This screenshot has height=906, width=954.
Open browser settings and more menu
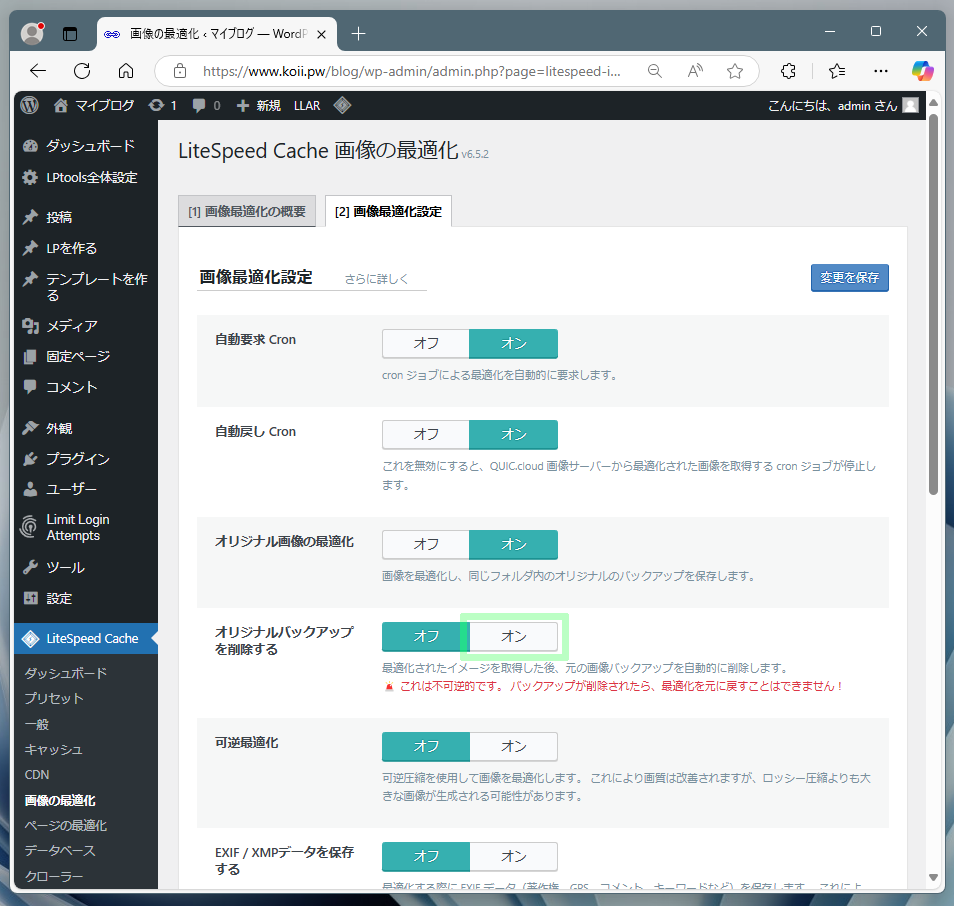pyautogui.click(x=880, y=71)
